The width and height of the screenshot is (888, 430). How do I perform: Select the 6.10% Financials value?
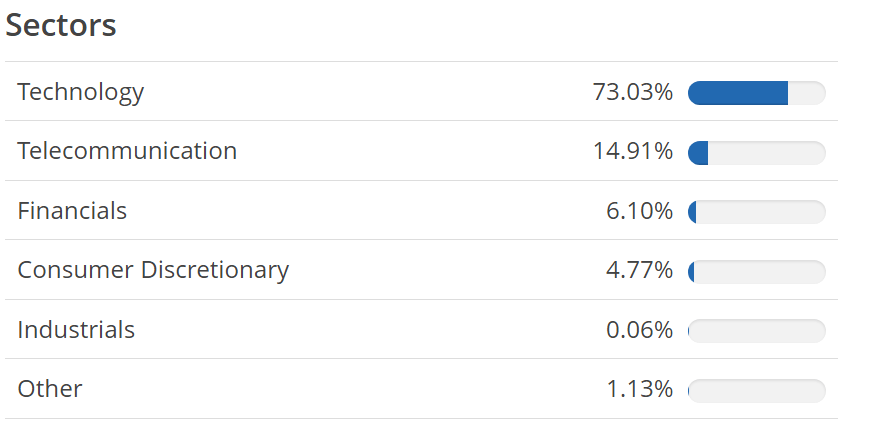tap(639, 211)
